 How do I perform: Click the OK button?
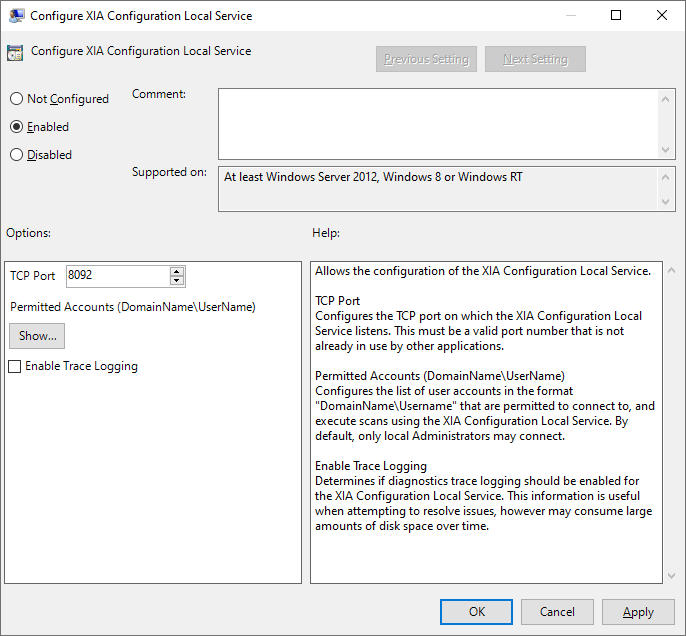pos(476,612)
